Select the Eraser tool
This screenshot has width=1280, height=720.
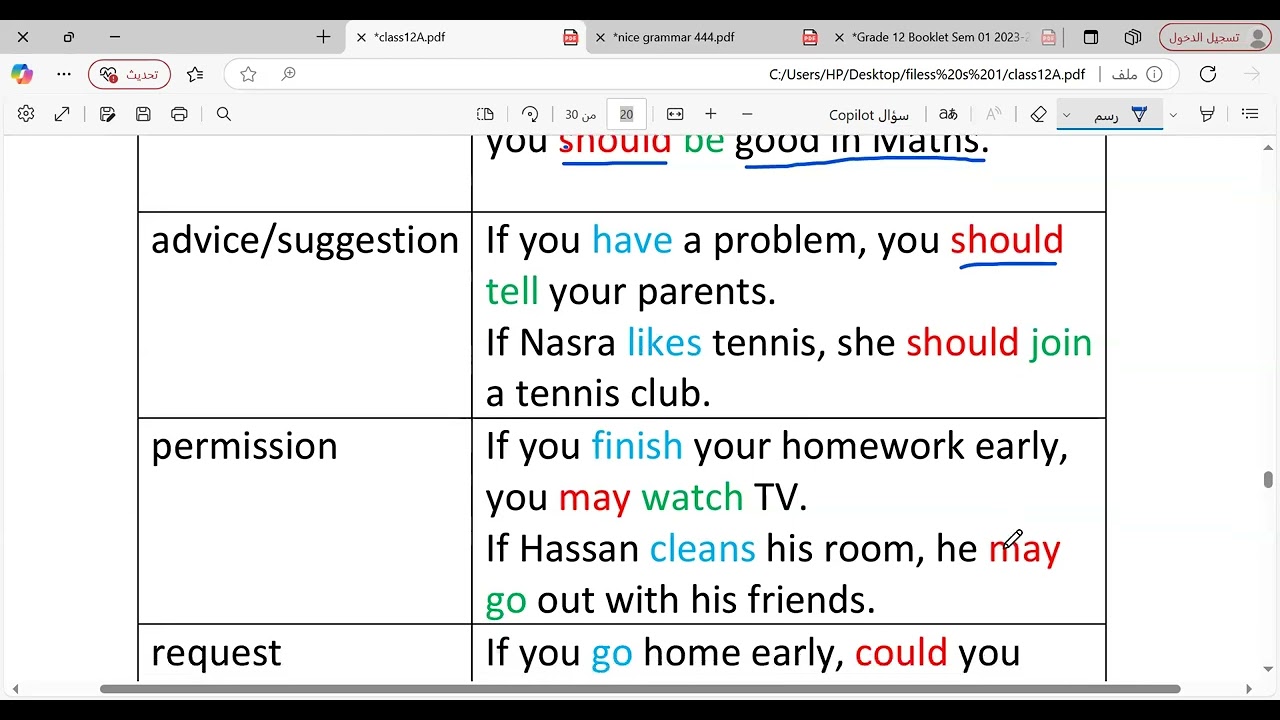click(1038, 114)
